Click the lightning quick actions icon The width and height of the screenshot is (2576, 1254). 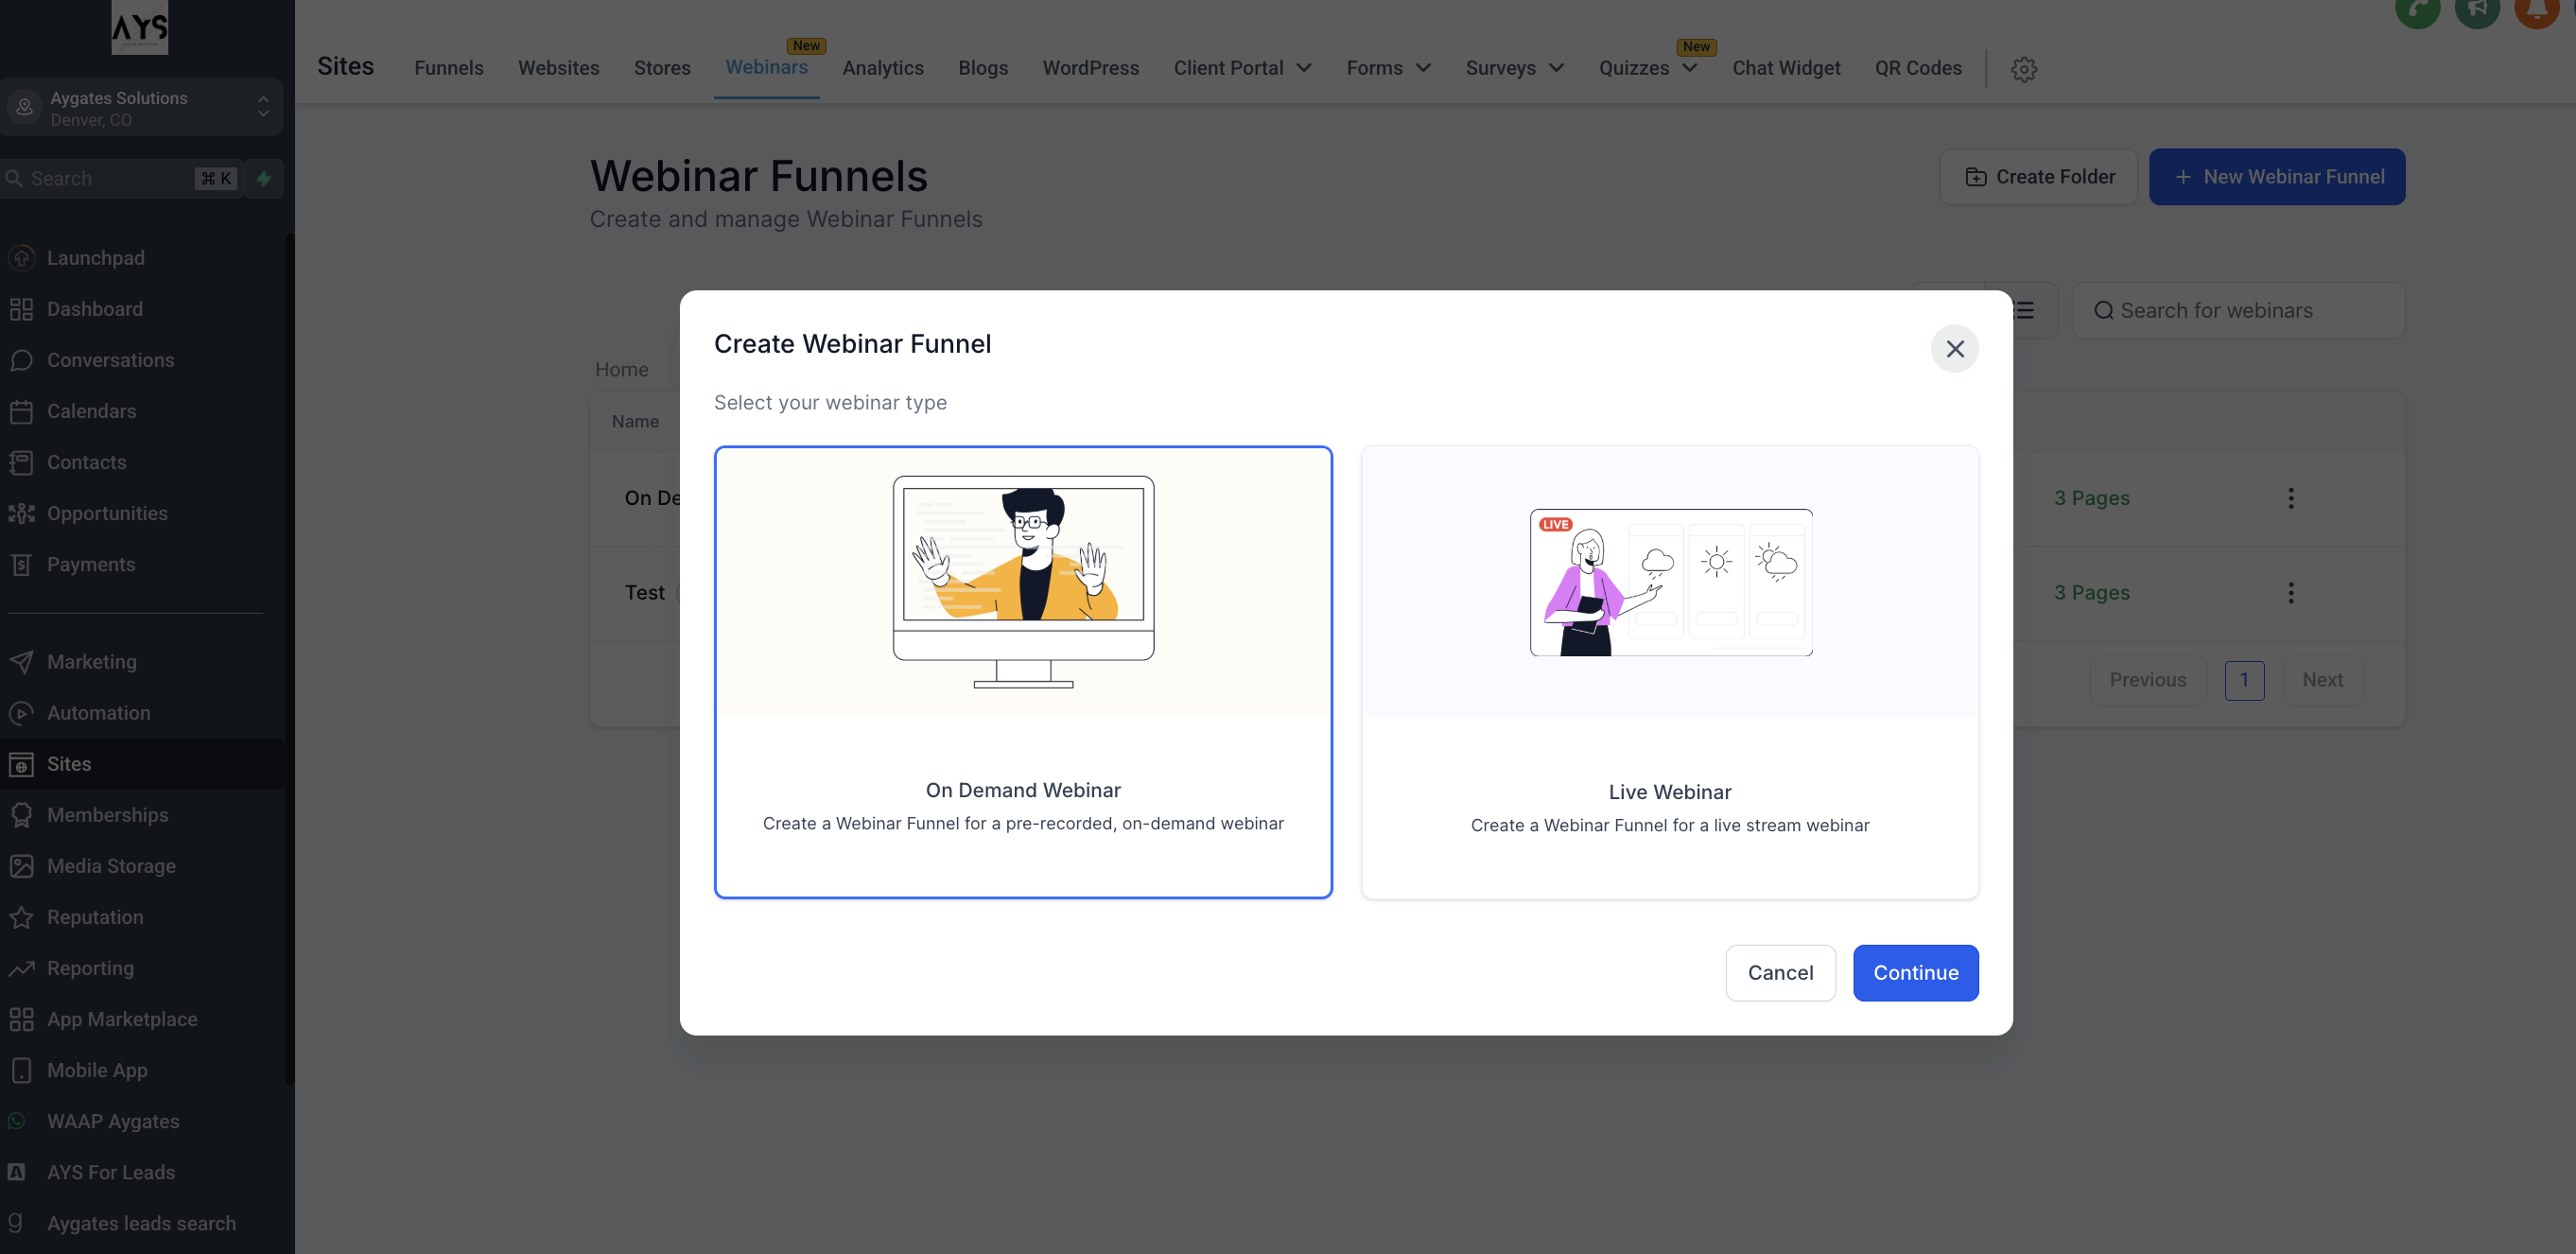(x=264, y=179)
